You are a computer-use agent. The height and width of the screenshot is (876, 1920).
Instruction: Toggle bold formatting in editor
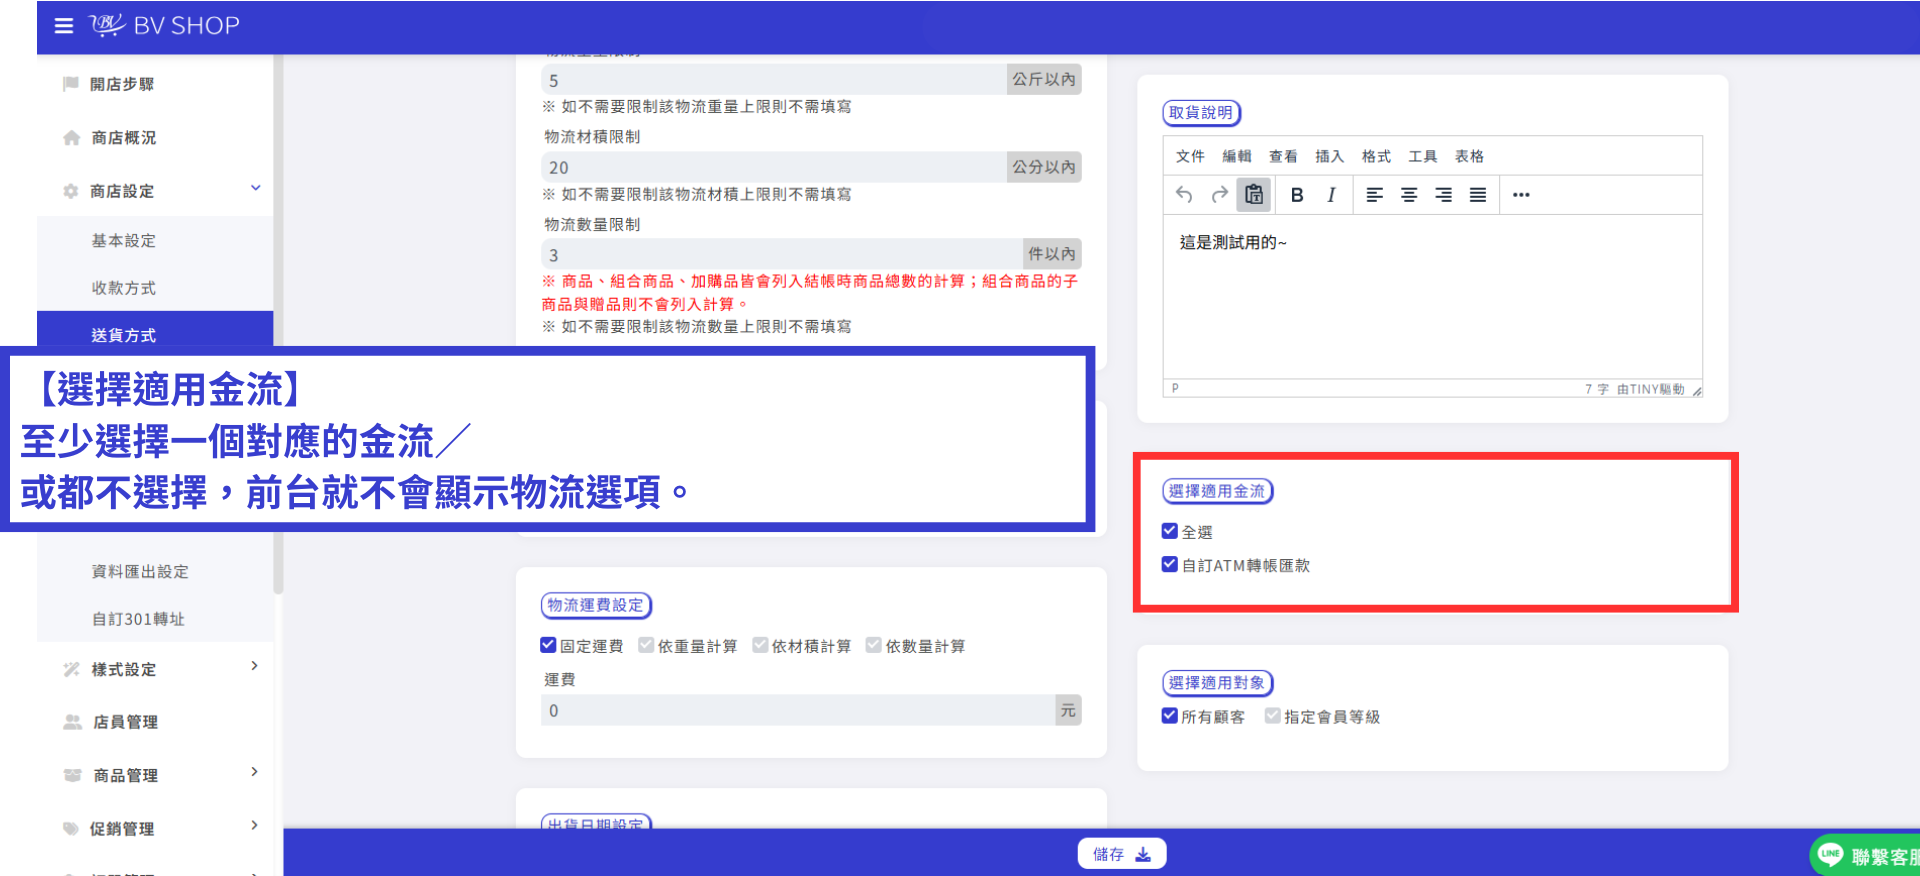(x=1297, y=195)
